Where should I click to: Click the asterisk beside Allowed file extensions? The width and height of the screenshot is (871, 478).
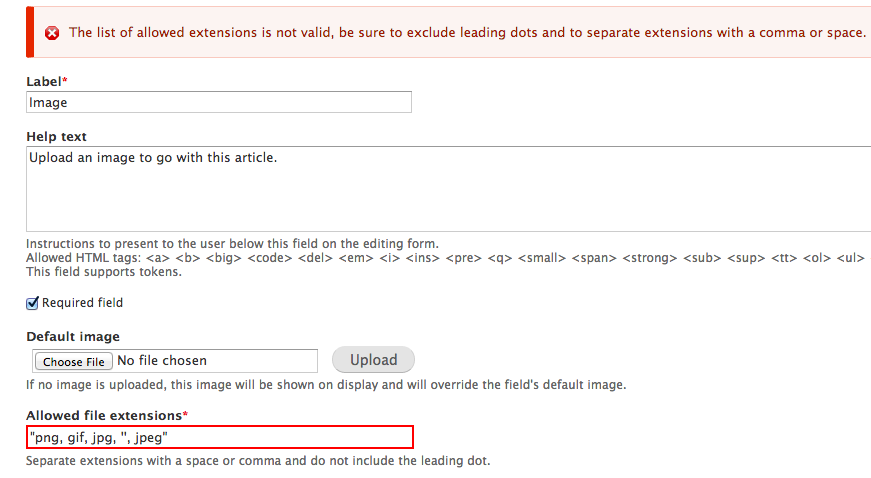185,413
